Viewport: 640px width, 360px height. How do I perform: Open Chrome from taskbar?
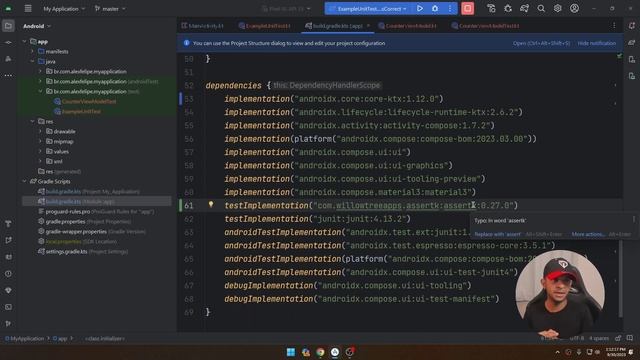[320, 352]
